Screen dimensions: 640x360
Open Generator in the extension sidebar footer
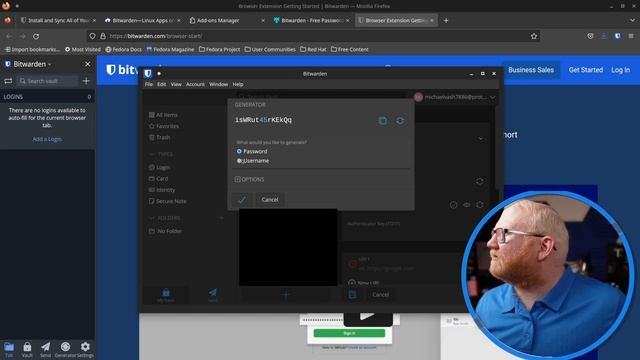tap(65, 350)
